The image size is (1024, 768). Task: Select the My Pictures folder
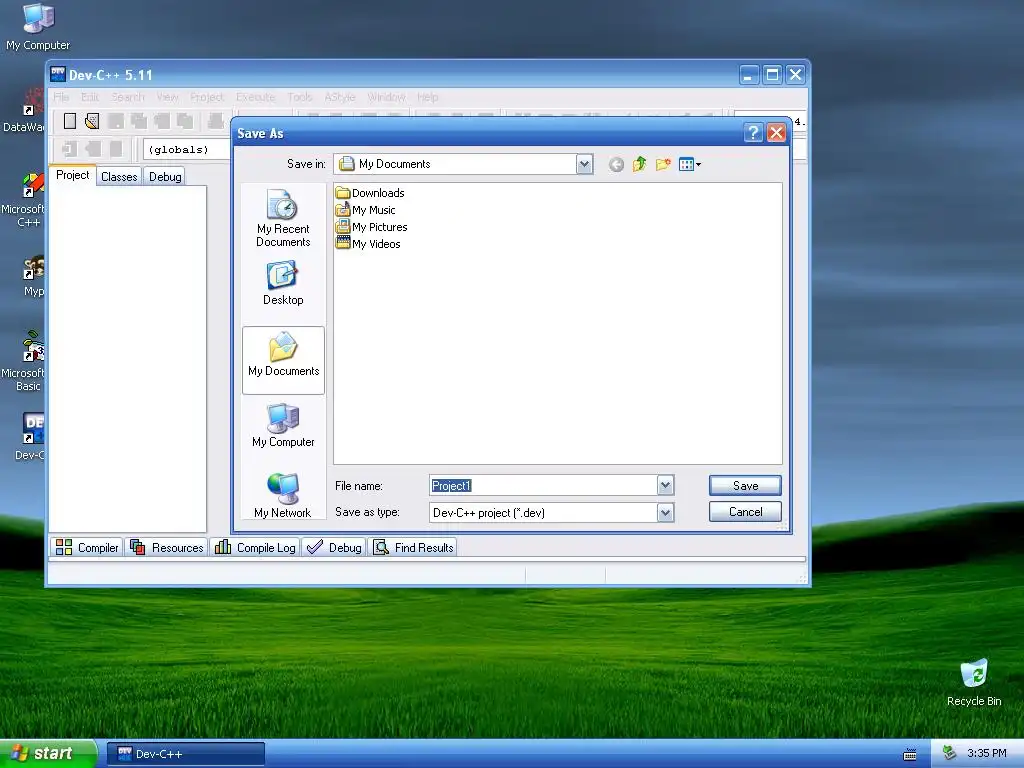coord(372,227)
